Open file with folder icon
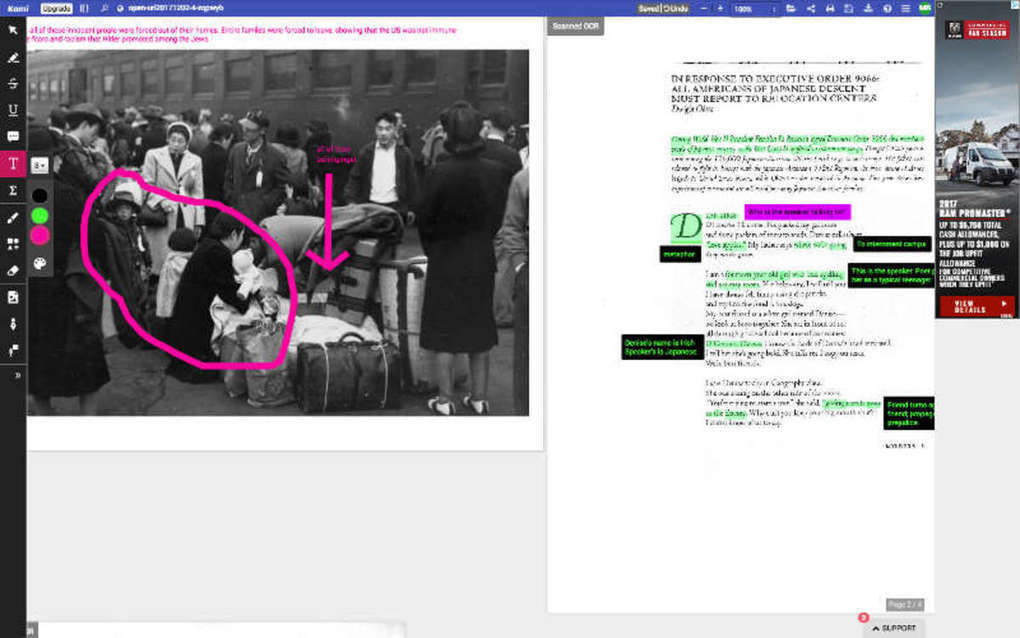Image resolution: width=1020 pixels, height=638 pixels. coord(791,8)
